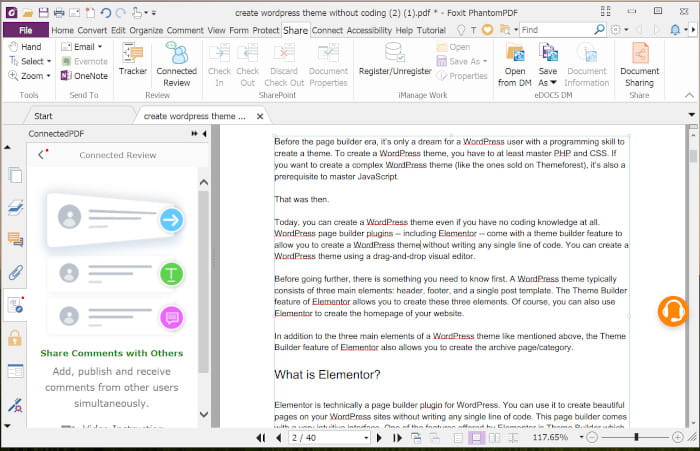Open the document tabs list dropdown
Image resolution: width=700 pixels, height=451 pixels.
[692, 115]
